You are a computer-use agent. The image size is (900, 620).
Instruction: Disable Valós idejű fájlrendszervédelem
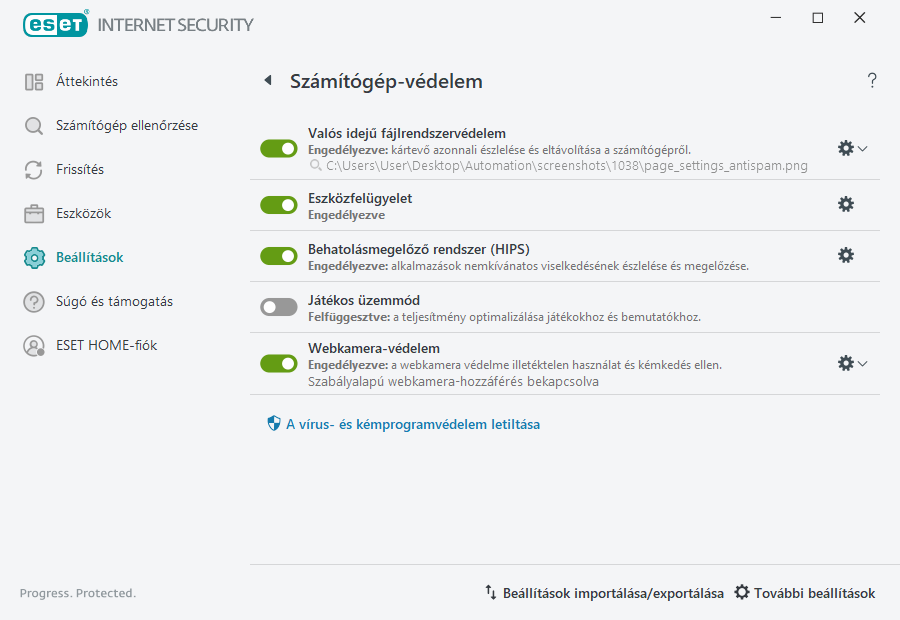278,148
